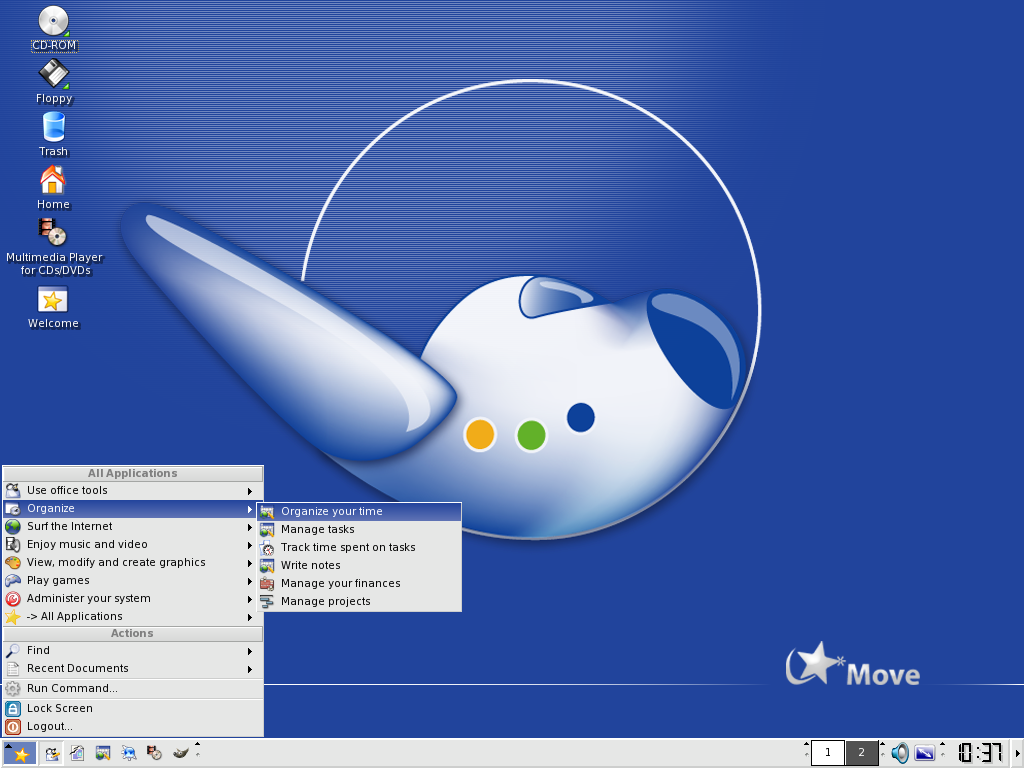This screenshot has width=1024, height=768.
Task: Open Administer your system submenu
Action: pyautogui.click(x=133, y=598)
